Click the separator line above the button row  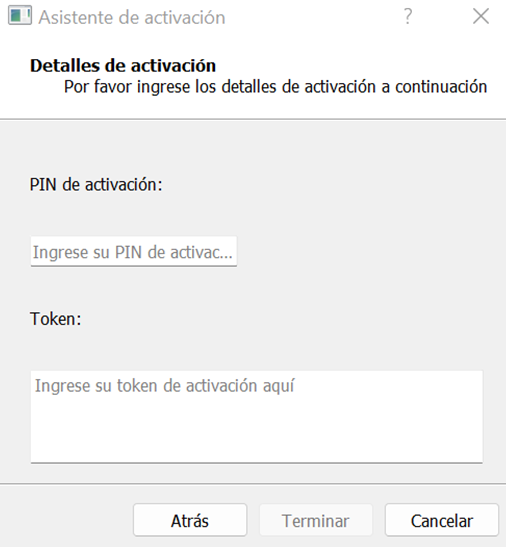click(253, 484)
